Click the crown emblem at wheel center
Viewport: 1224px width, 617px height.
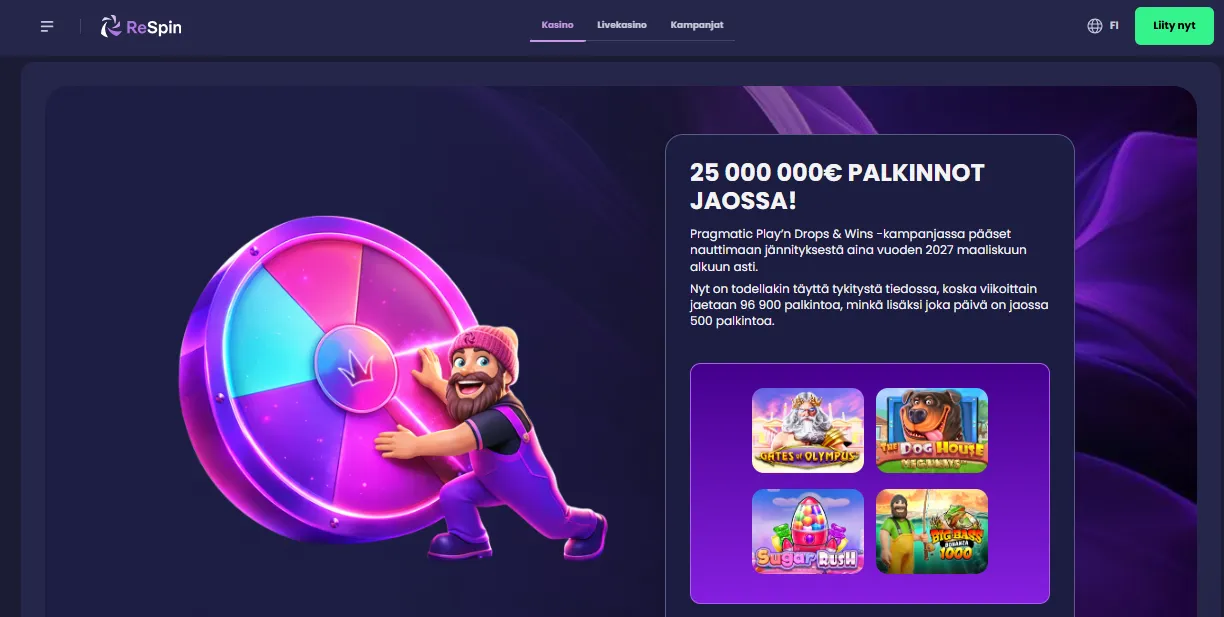(356, 367)
